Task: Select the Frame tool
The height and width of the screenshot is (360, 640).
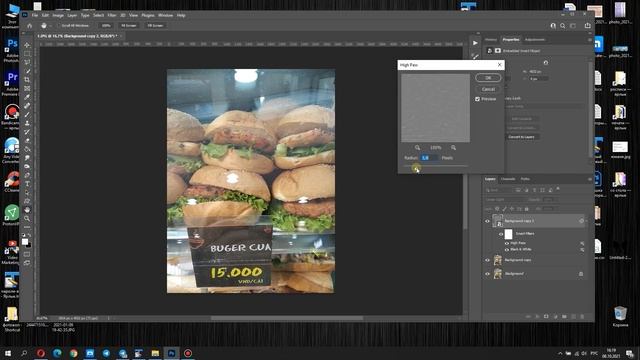Action: pyautogui.click(x=27, y=88)
